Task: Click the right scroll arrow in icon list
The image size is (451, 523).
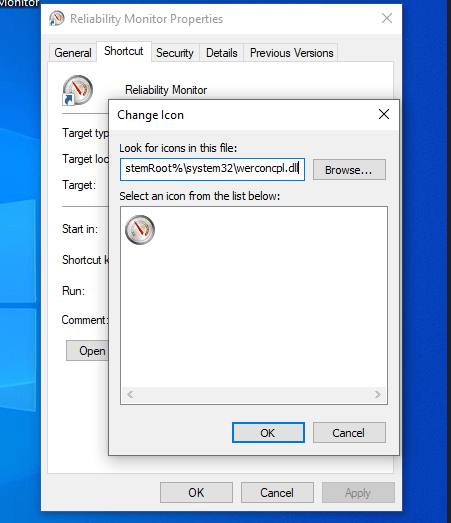Action: (378, 395)
